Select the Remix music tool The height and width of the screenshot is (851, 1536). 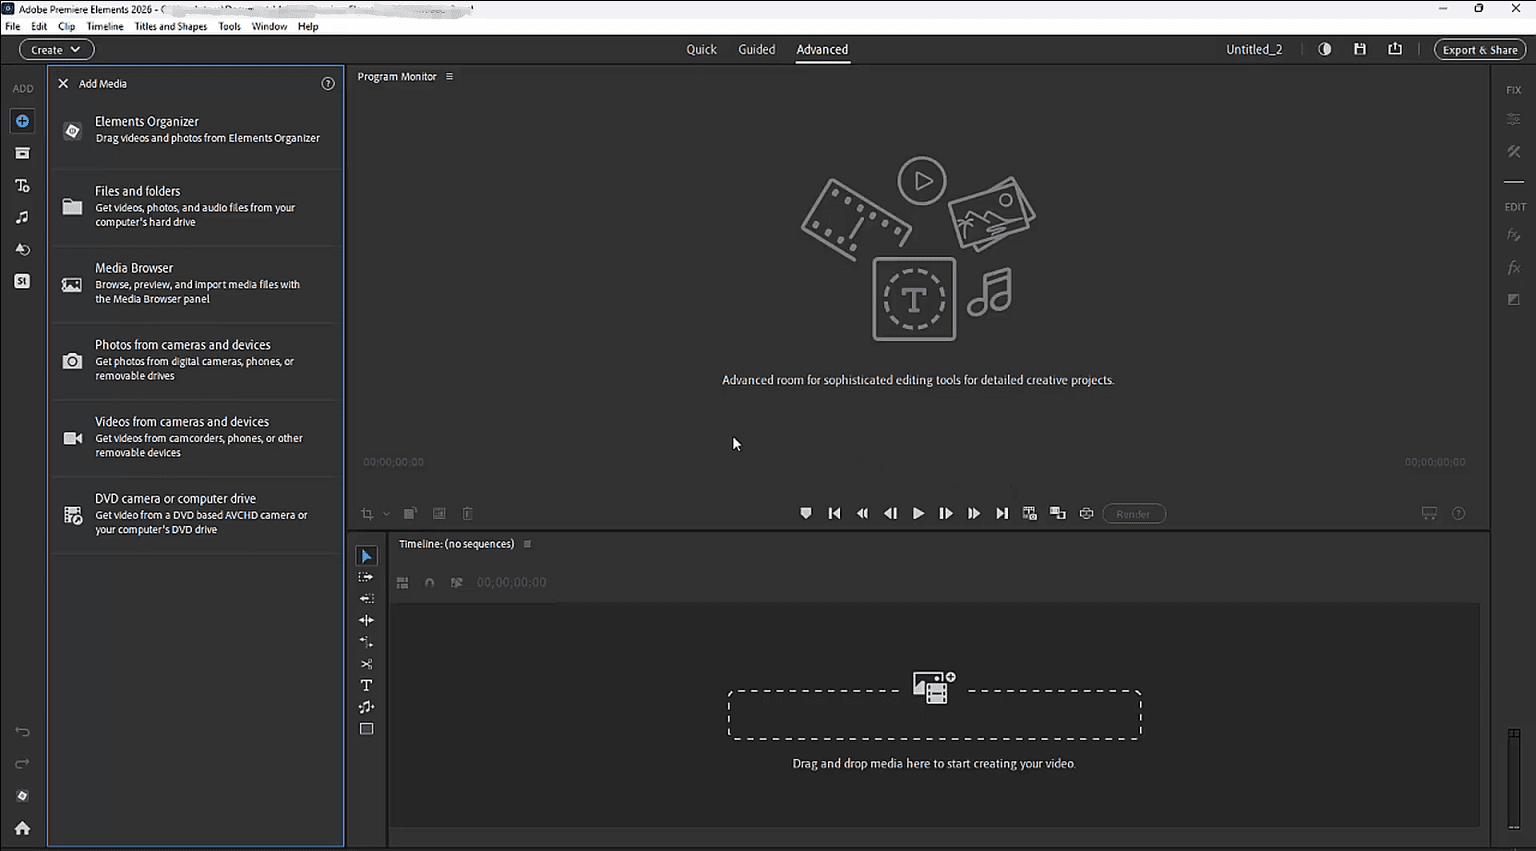pos(366,707)
